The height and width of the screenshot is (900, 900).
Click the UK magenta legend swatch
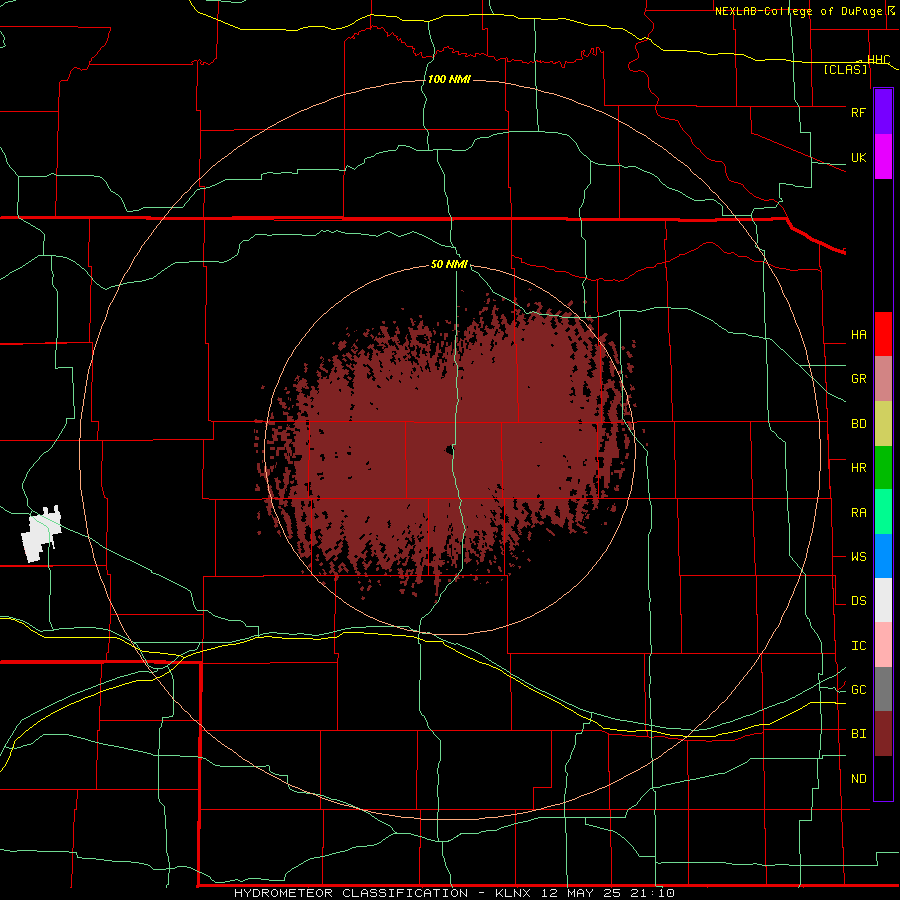pos(883,157)
